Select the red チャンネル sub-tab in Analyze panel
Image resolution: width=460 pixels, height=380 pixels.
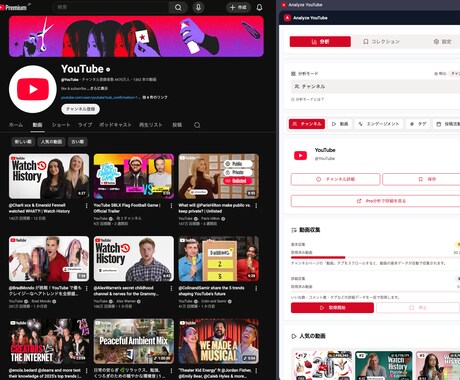[307, 124]
